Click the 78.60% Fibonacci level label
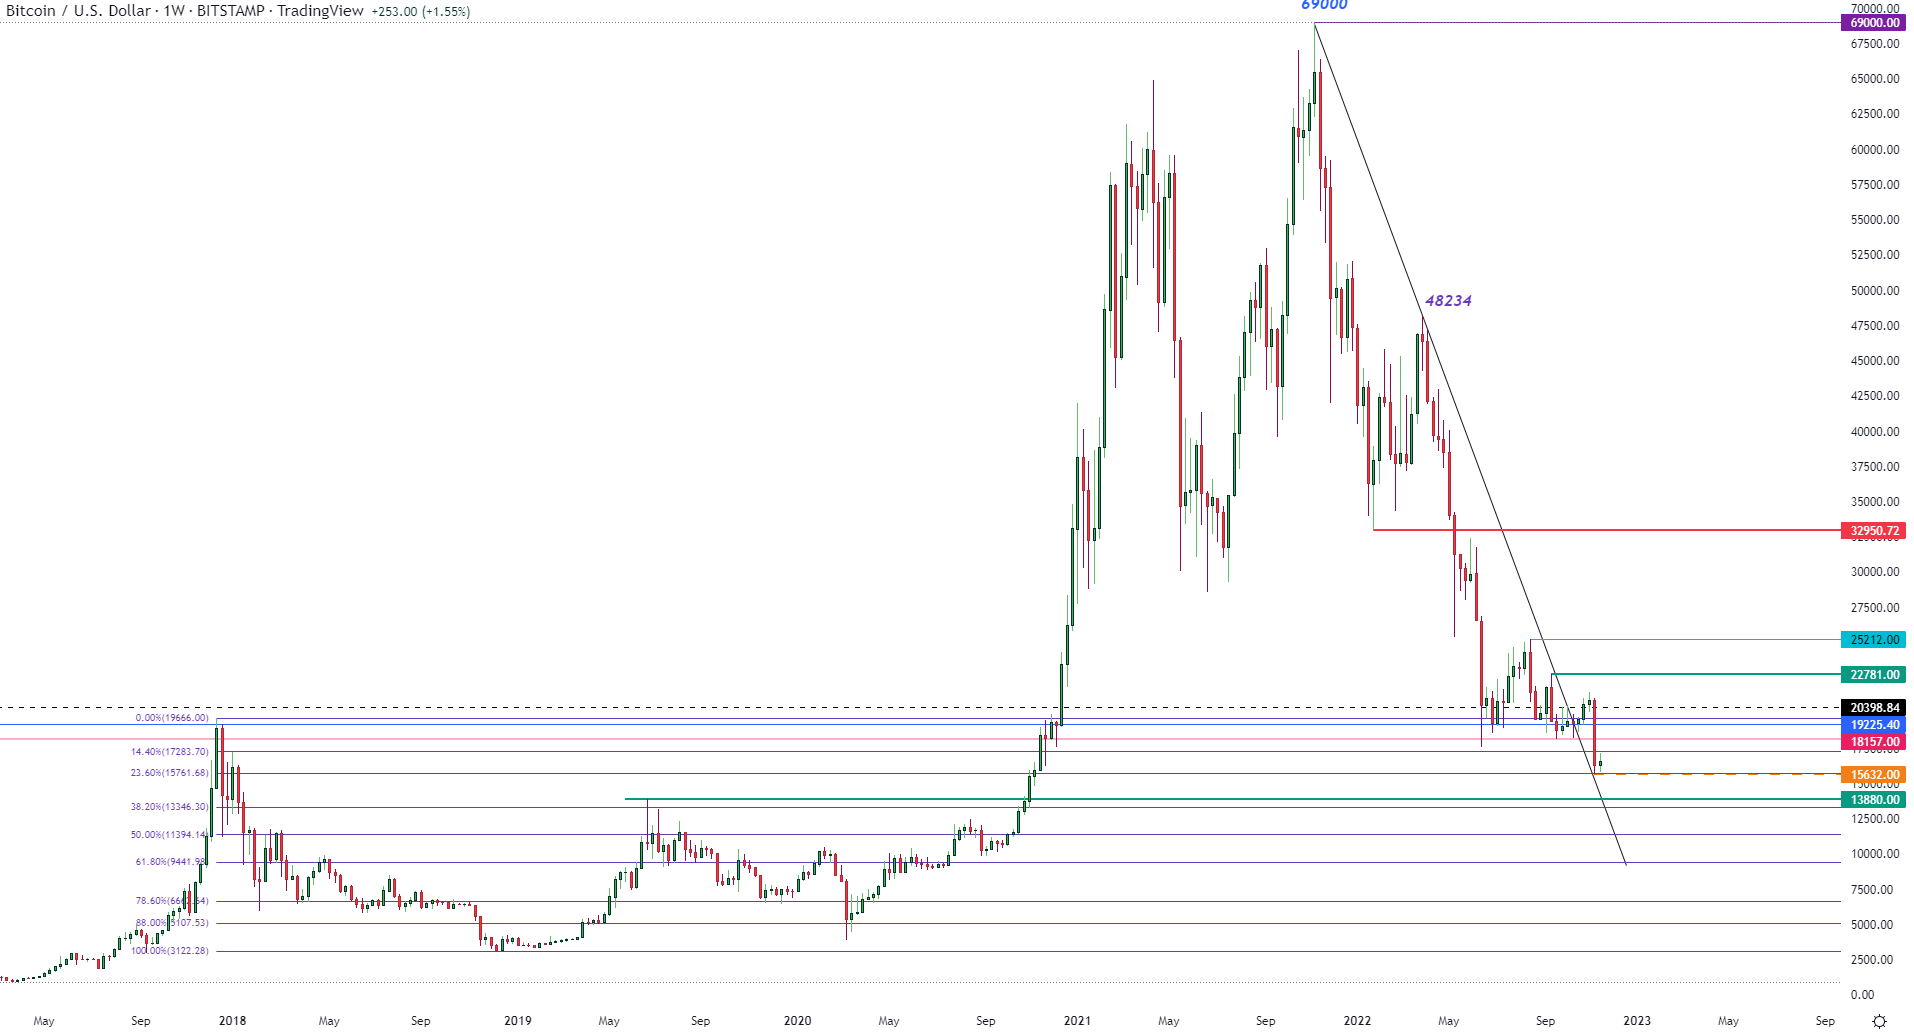 (172, 901)
